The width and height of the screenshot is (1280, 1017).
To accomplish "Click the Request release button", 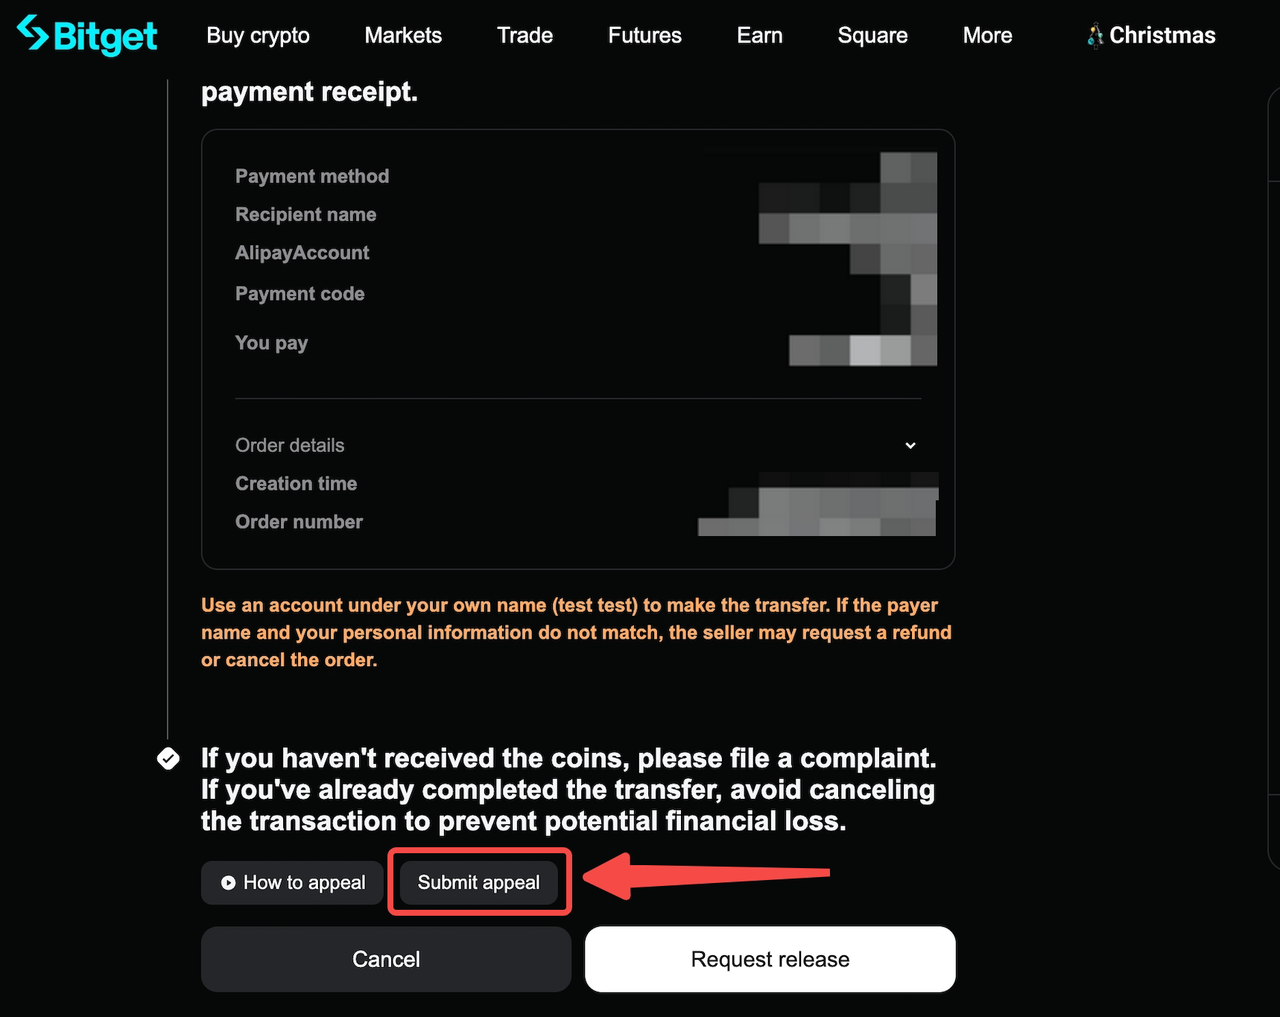I will click(769, 959).
